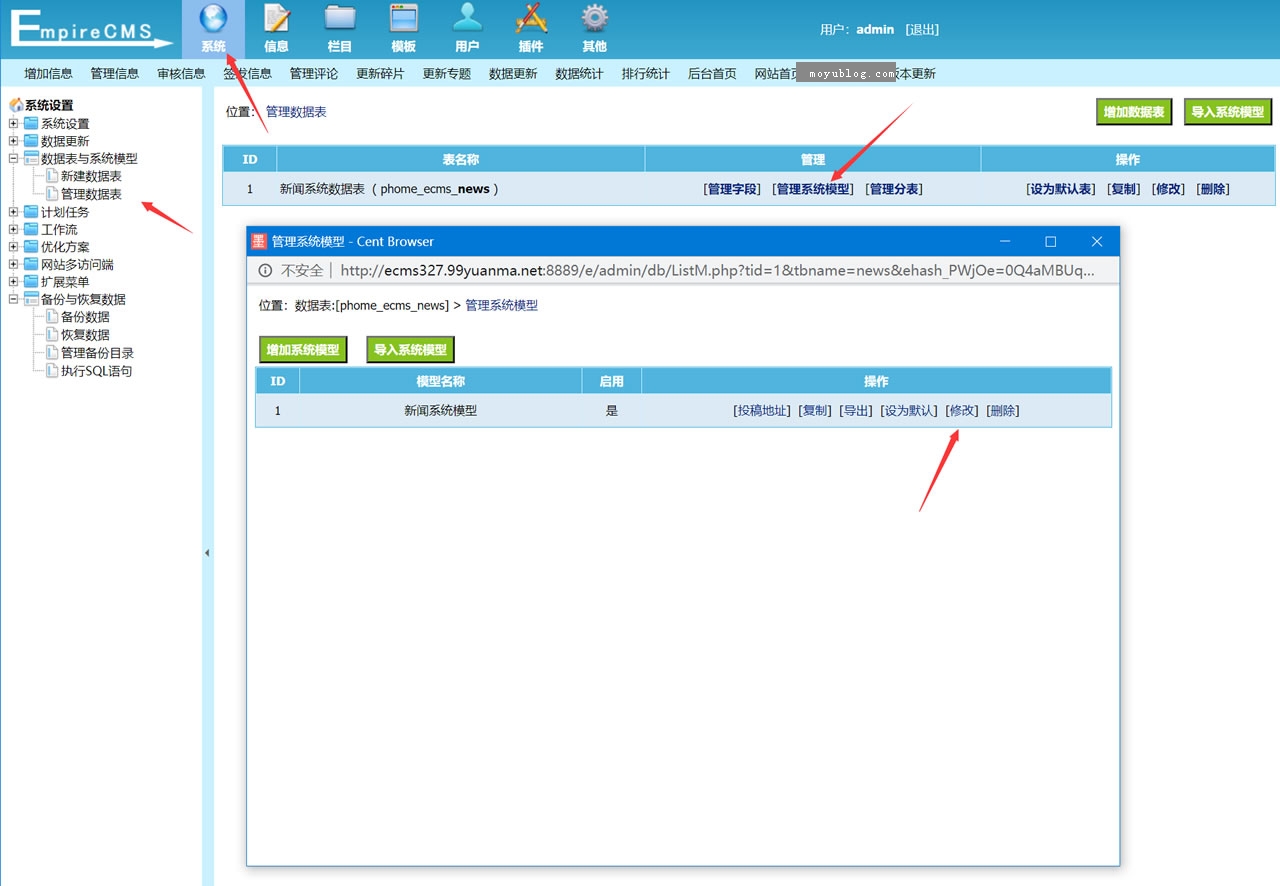Click [退出] to log out admin

[921, 29]
